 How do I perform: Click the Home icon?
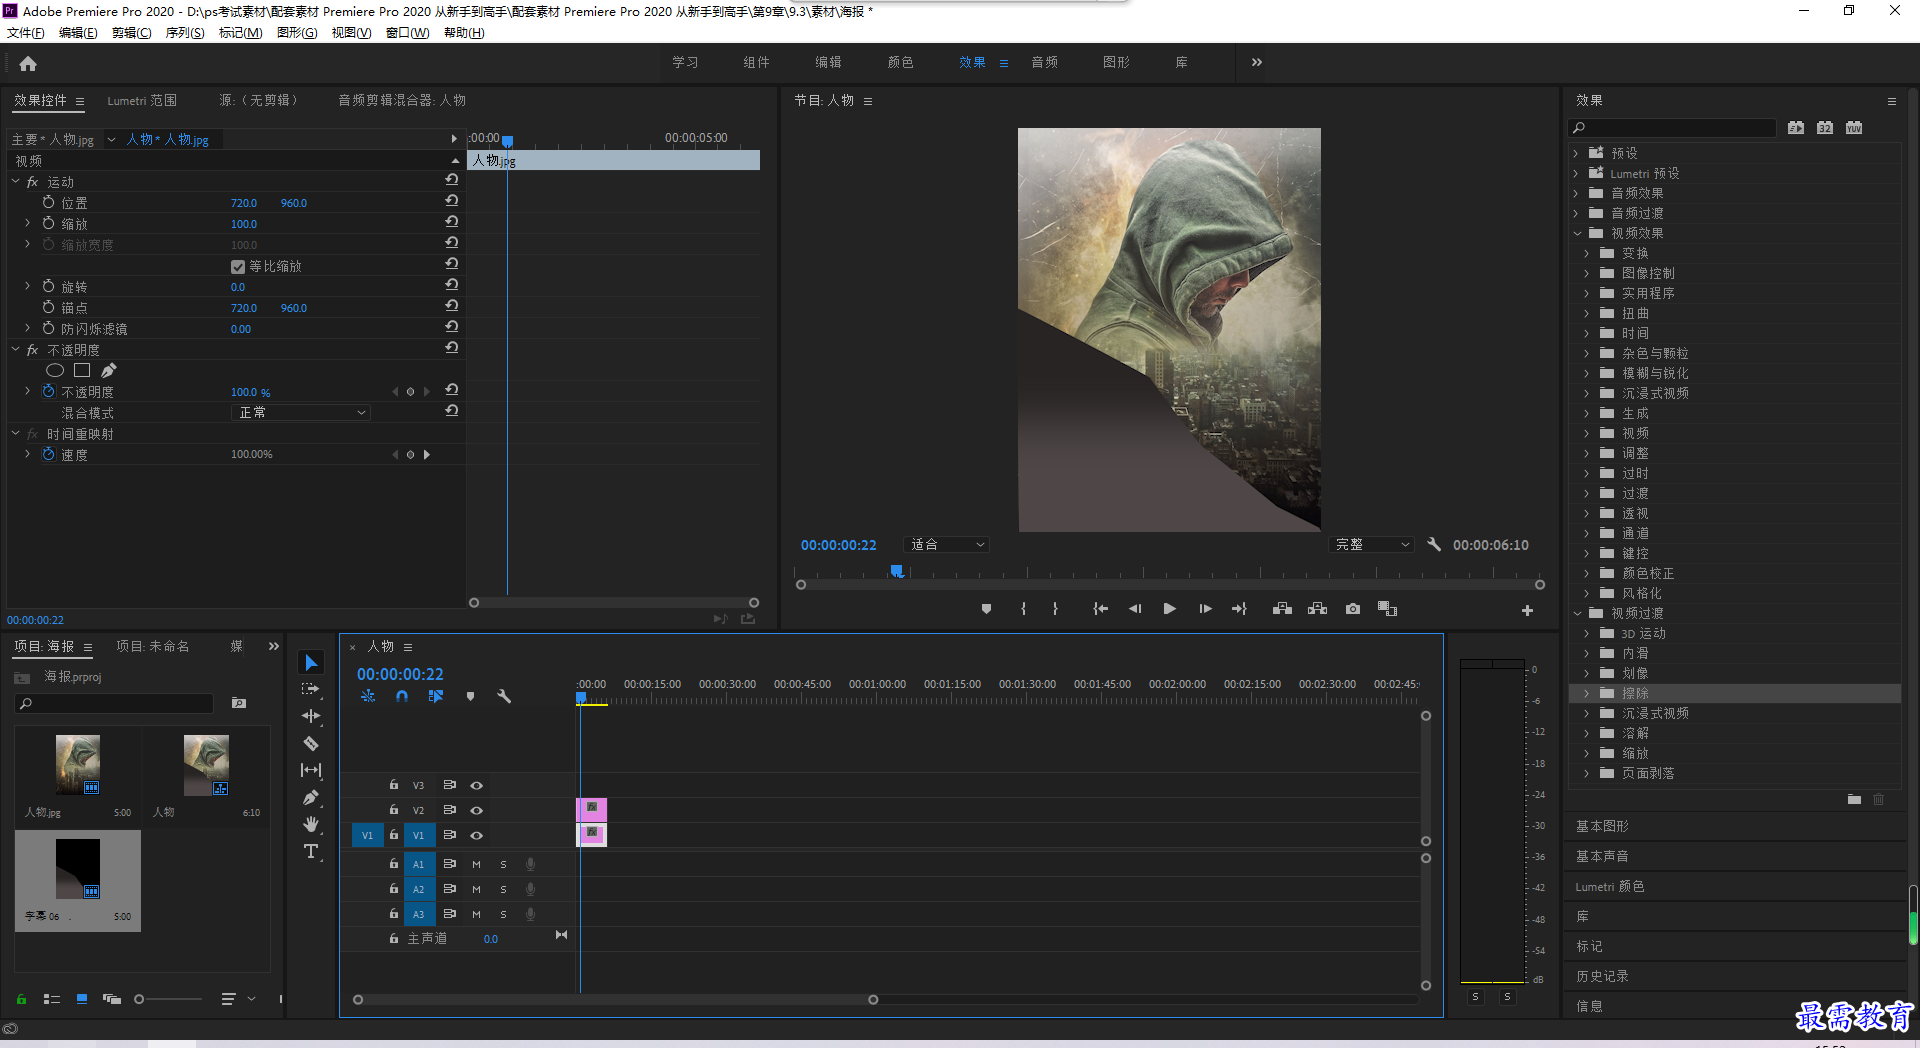(x=28, y=63)
